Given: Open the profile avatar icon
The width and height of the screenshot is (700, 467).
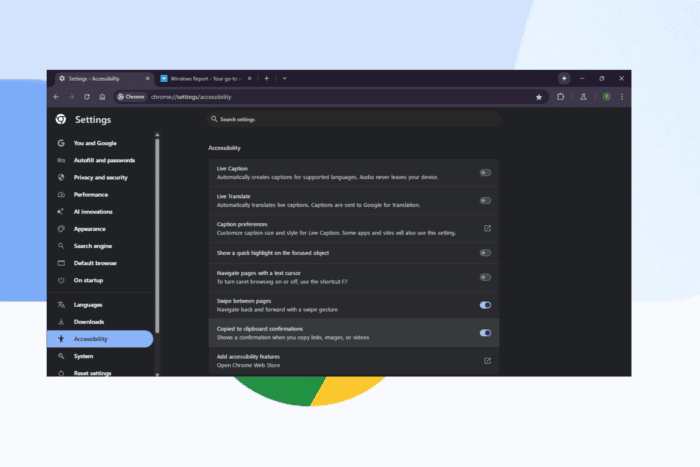Looking at the screenshot, I should coord(606,97).
